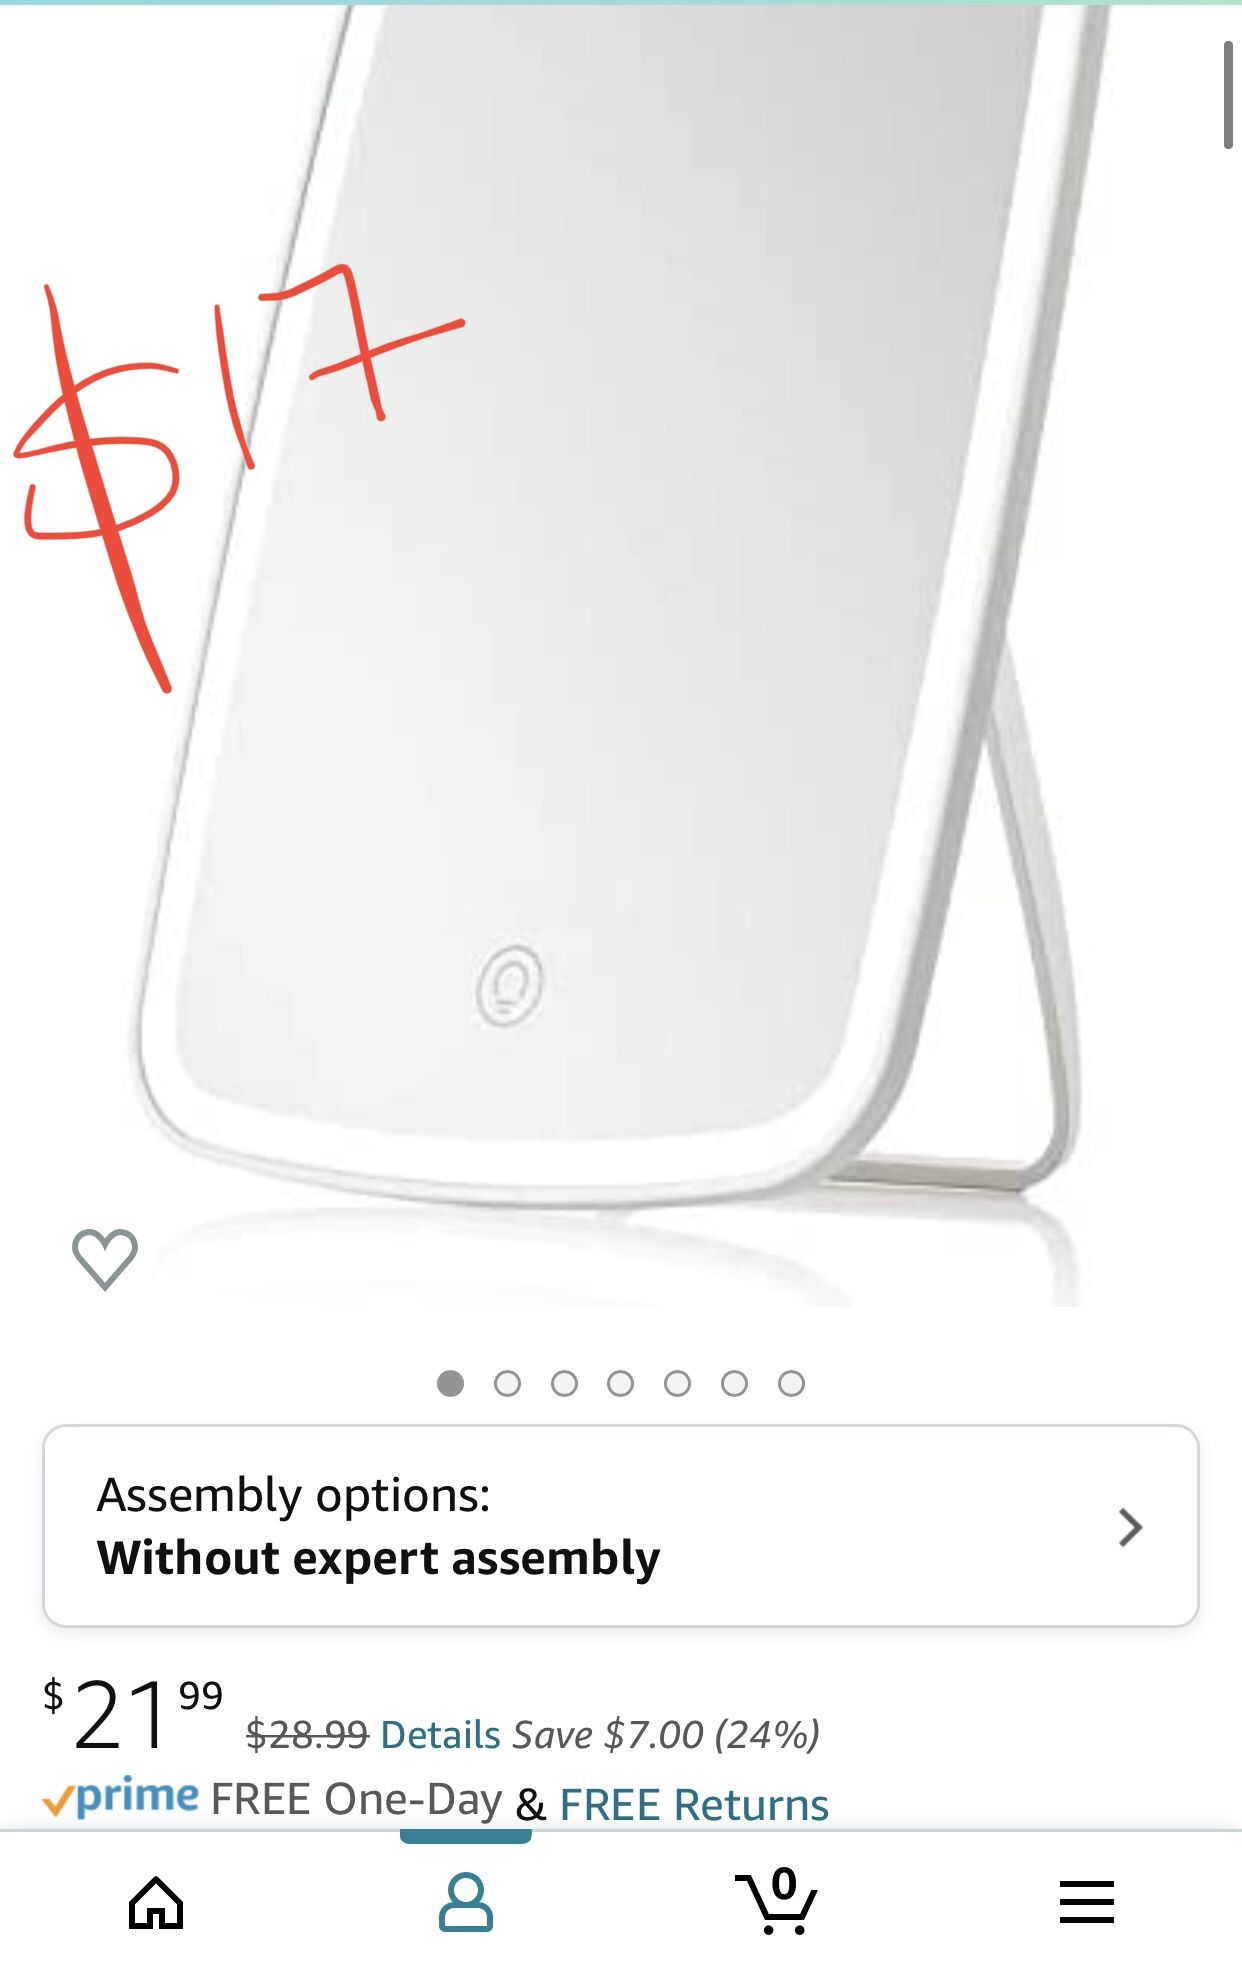1242x1973 pixels.
Task: Tap the heart wishlist icon
Action: pos(105,1259)
